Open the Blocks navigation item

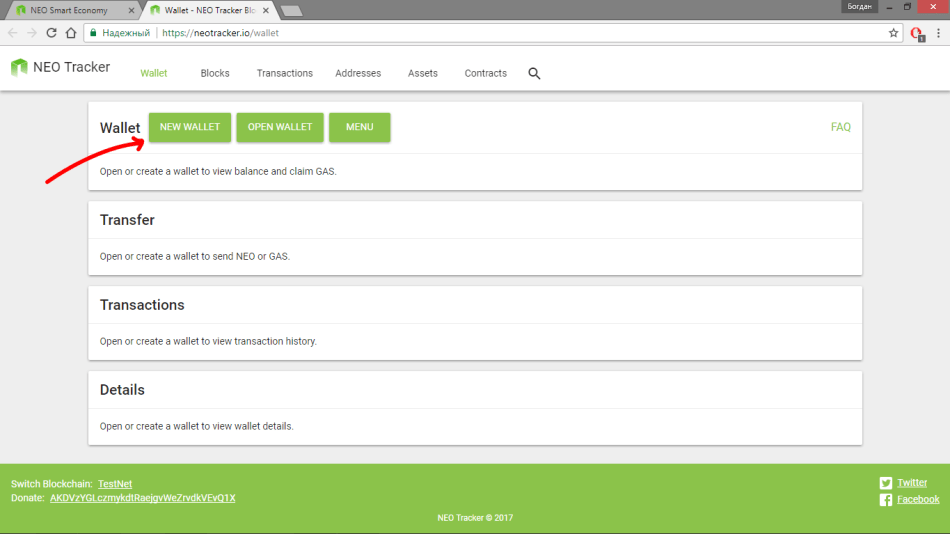(x=215, y=73)
